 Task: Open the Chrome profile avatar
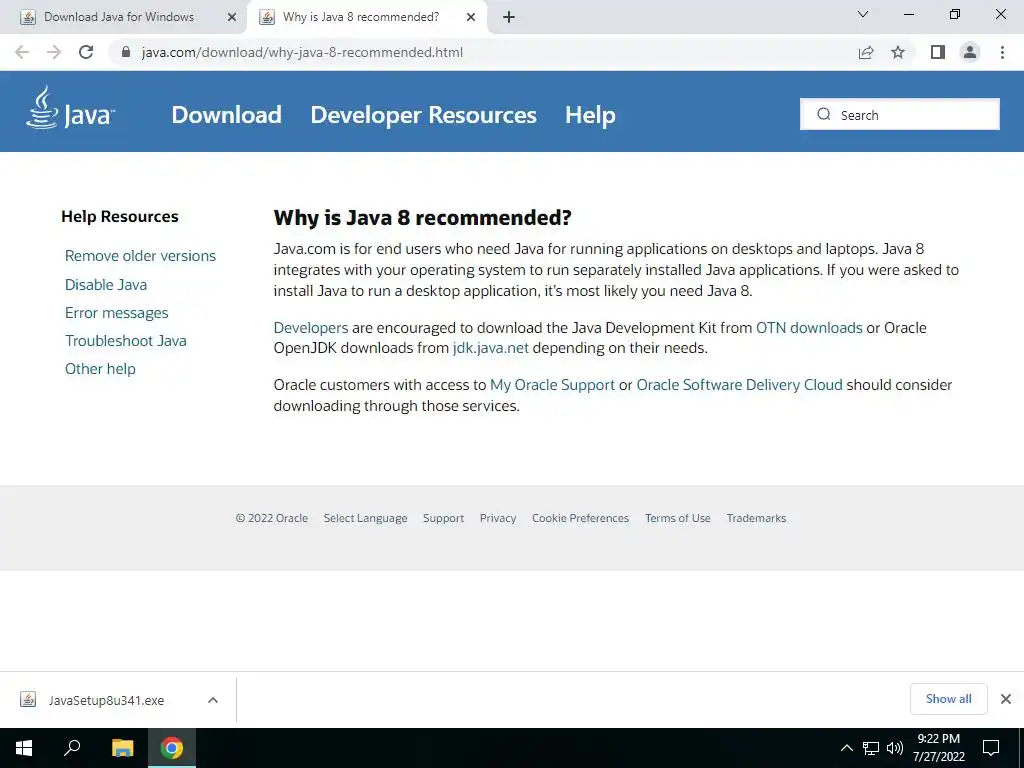click(970, 52)
